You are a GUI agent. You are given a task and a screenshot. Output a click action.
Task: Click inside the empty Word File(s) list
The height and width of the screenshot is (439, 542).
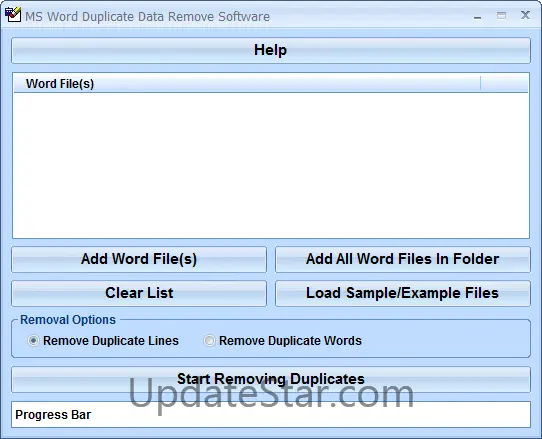(x=271, y=165)
